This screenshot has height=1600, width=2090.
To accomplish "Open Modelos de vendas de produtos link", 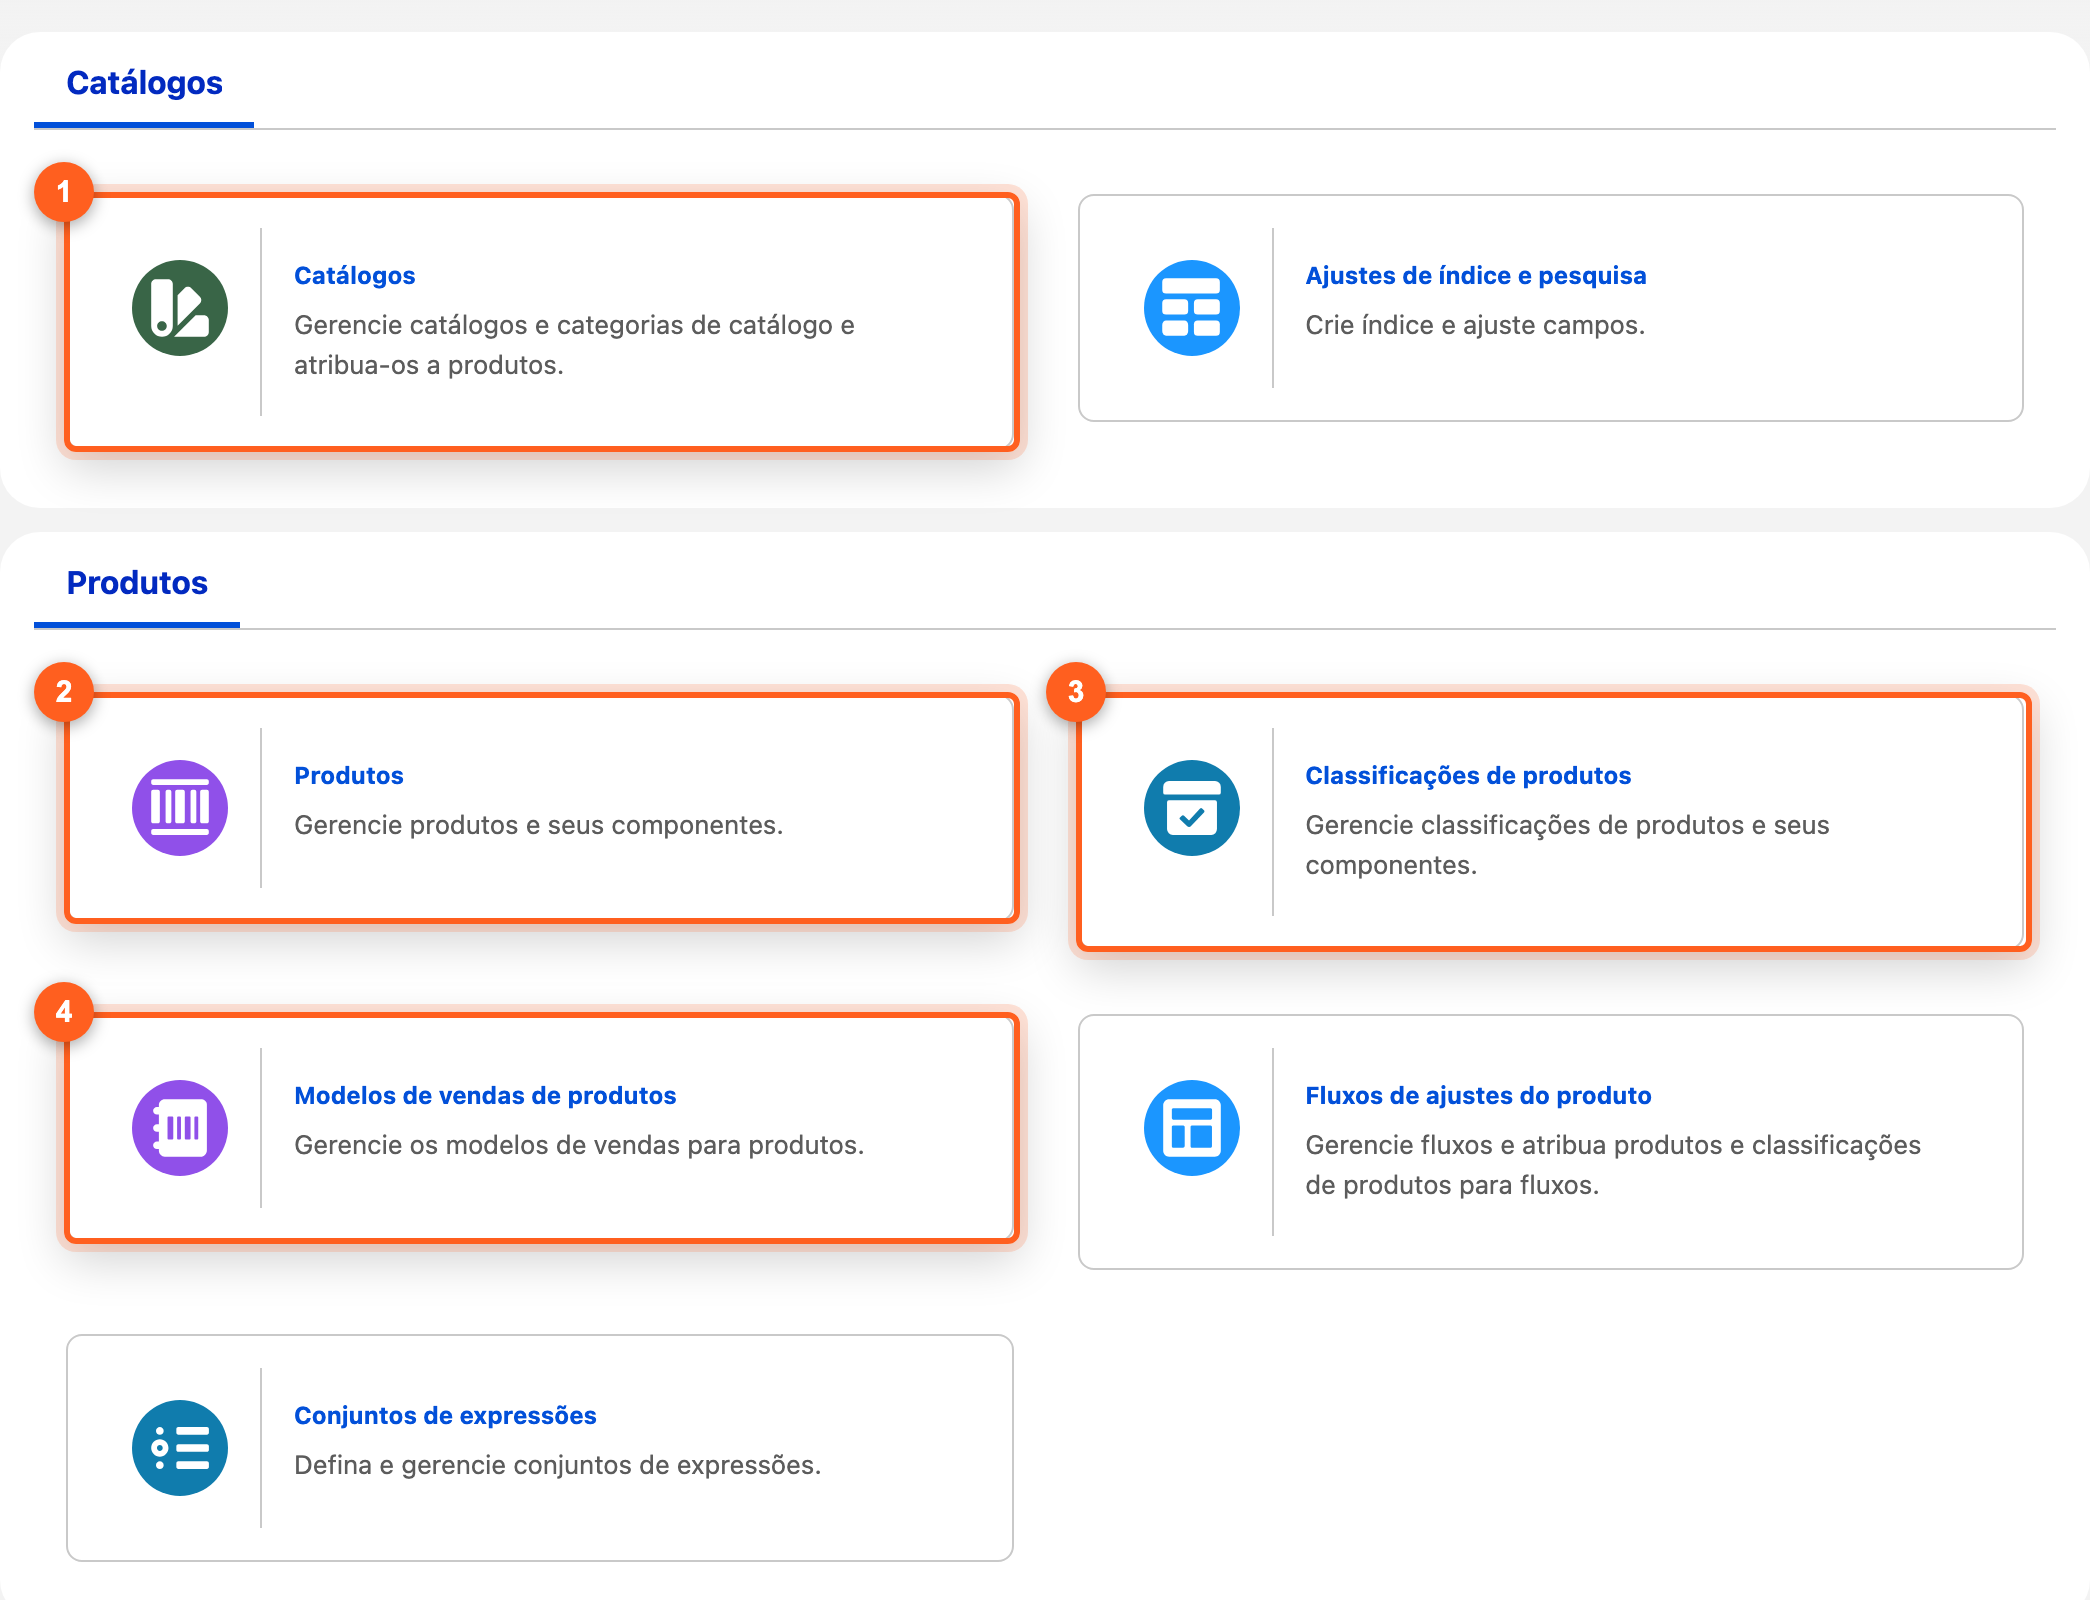I will 485,1095.
